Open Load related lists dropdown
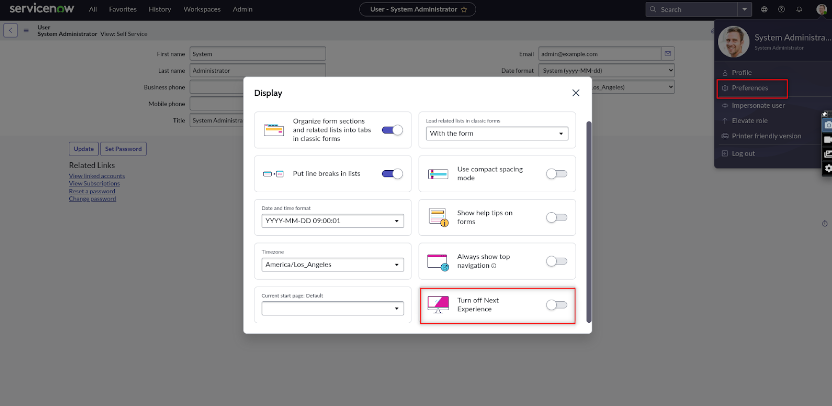This screenshot has width=832, height=406. tap(497, 134)
